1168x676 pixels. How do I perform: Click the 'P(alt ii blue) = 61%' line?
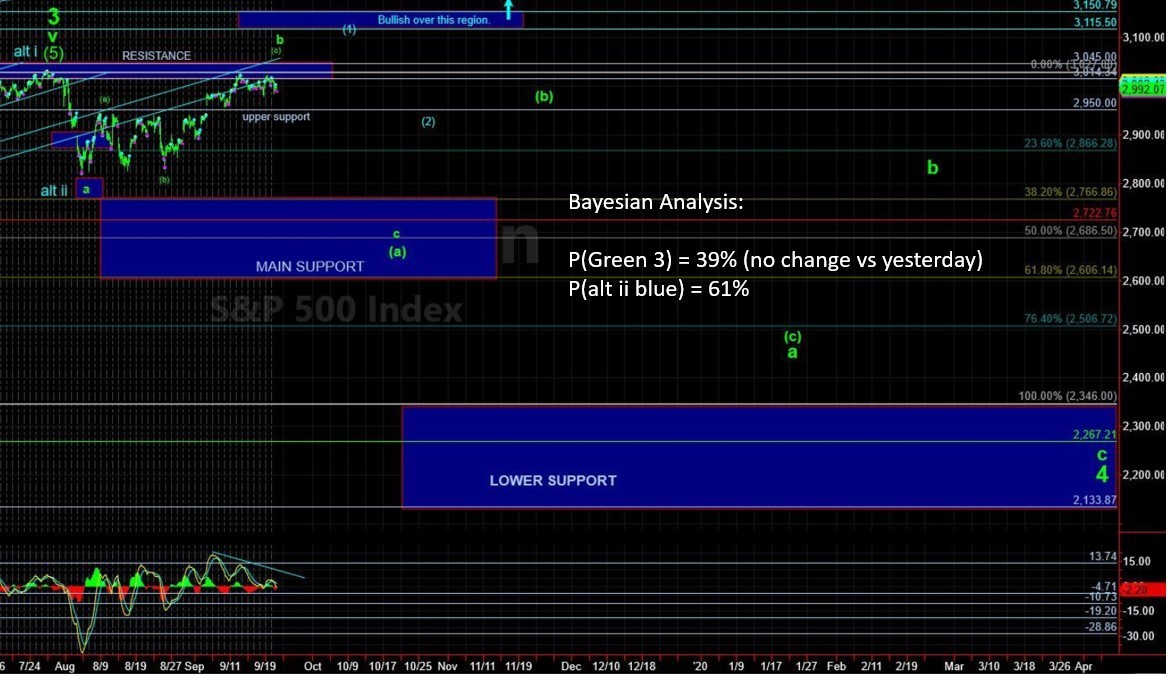pos(658,289)
